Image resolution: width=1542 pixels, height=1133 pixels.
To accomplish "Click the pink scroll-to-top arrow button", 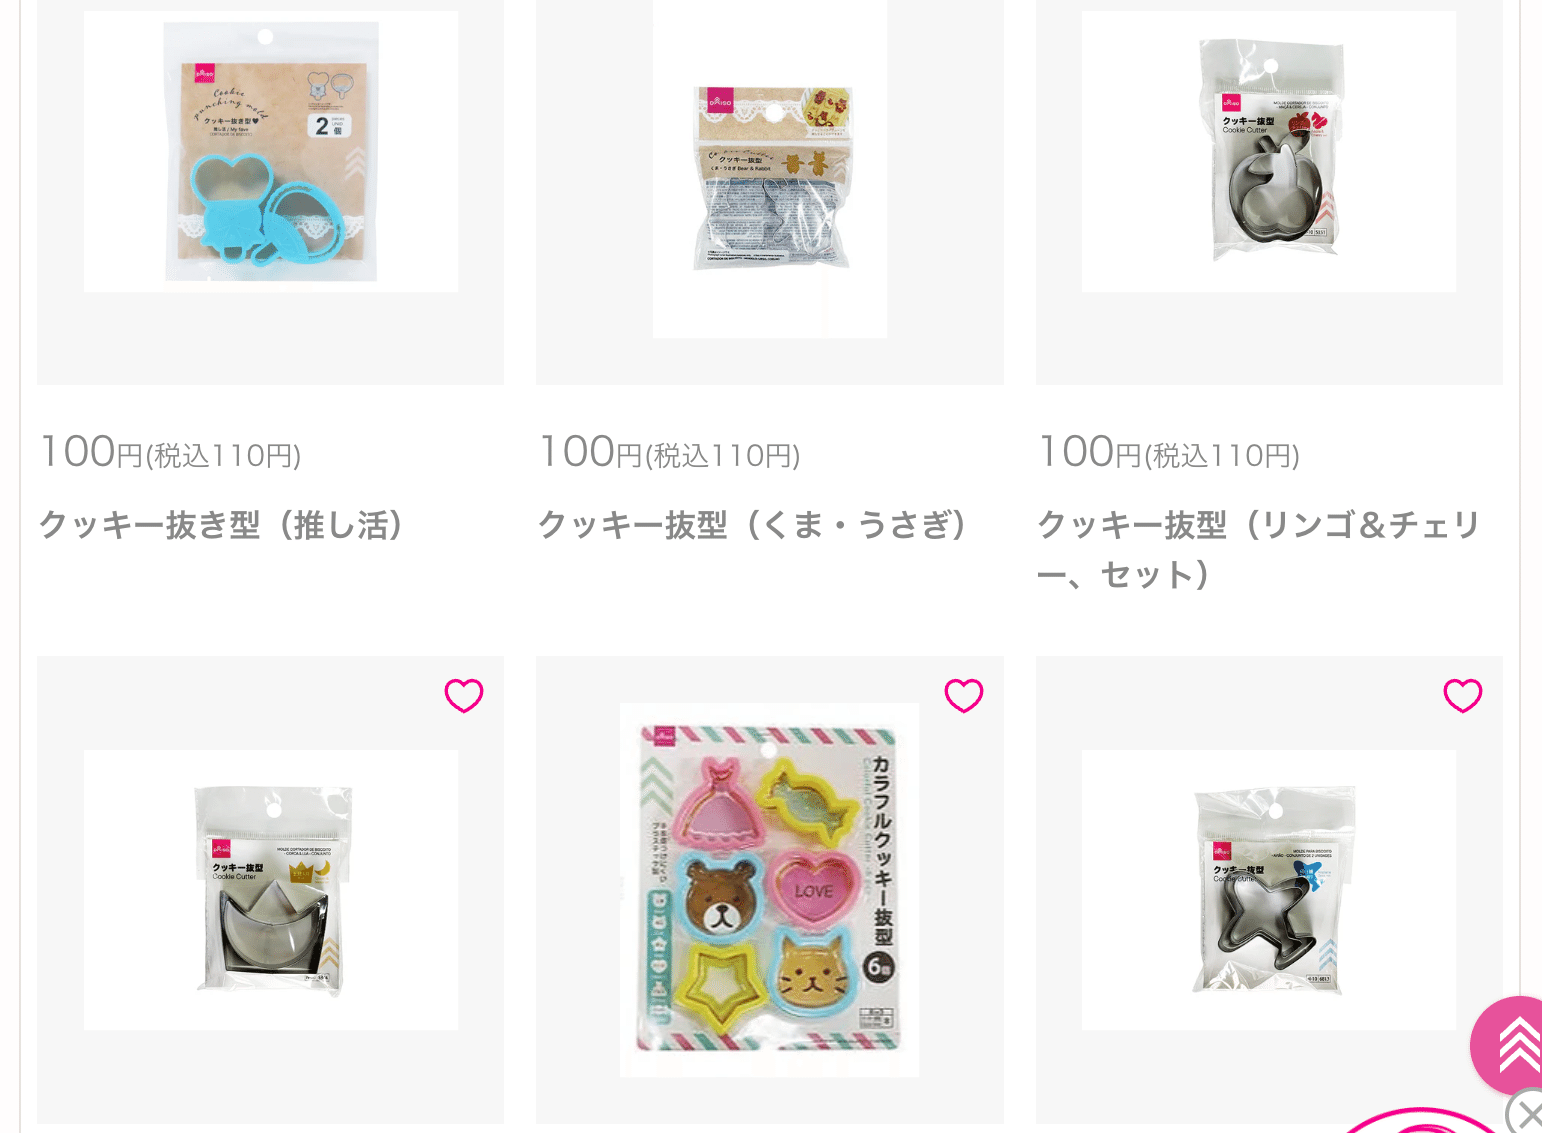I will point(1510,1045).
